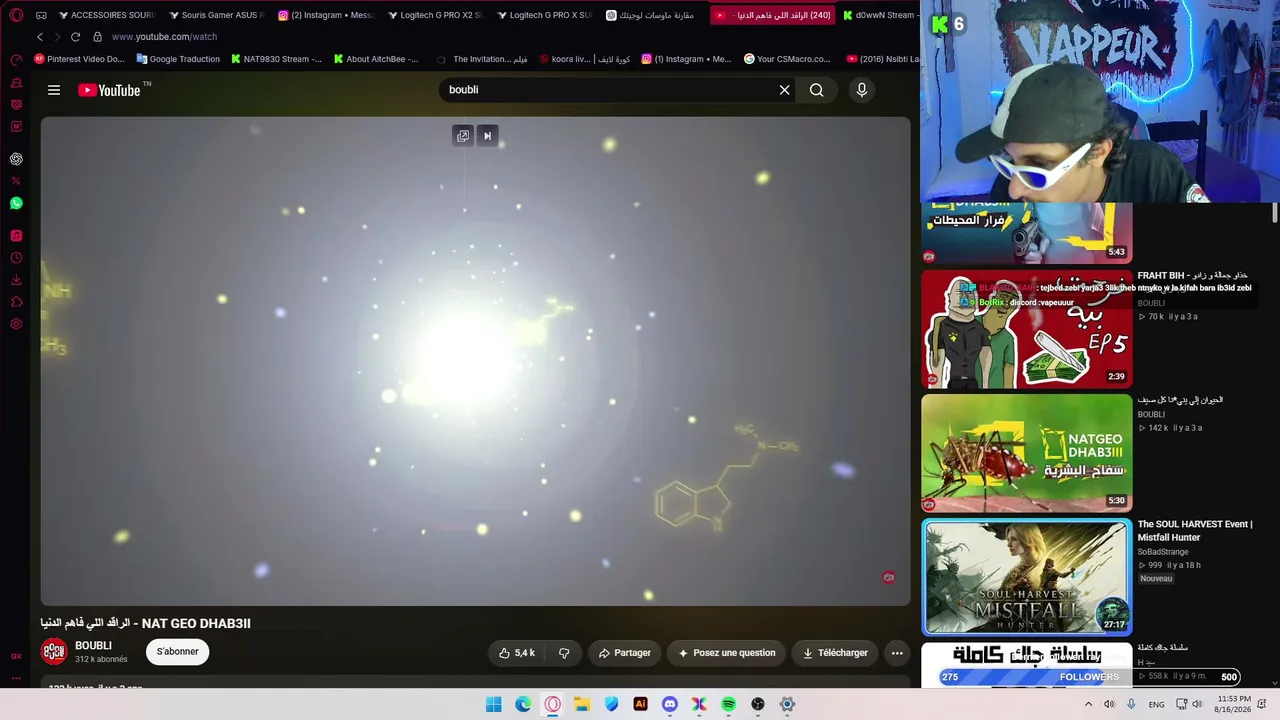This screenshot has width=1280, height=720.
Task: Pop out the video with detach icon
Action: click(x=463, y=136)
